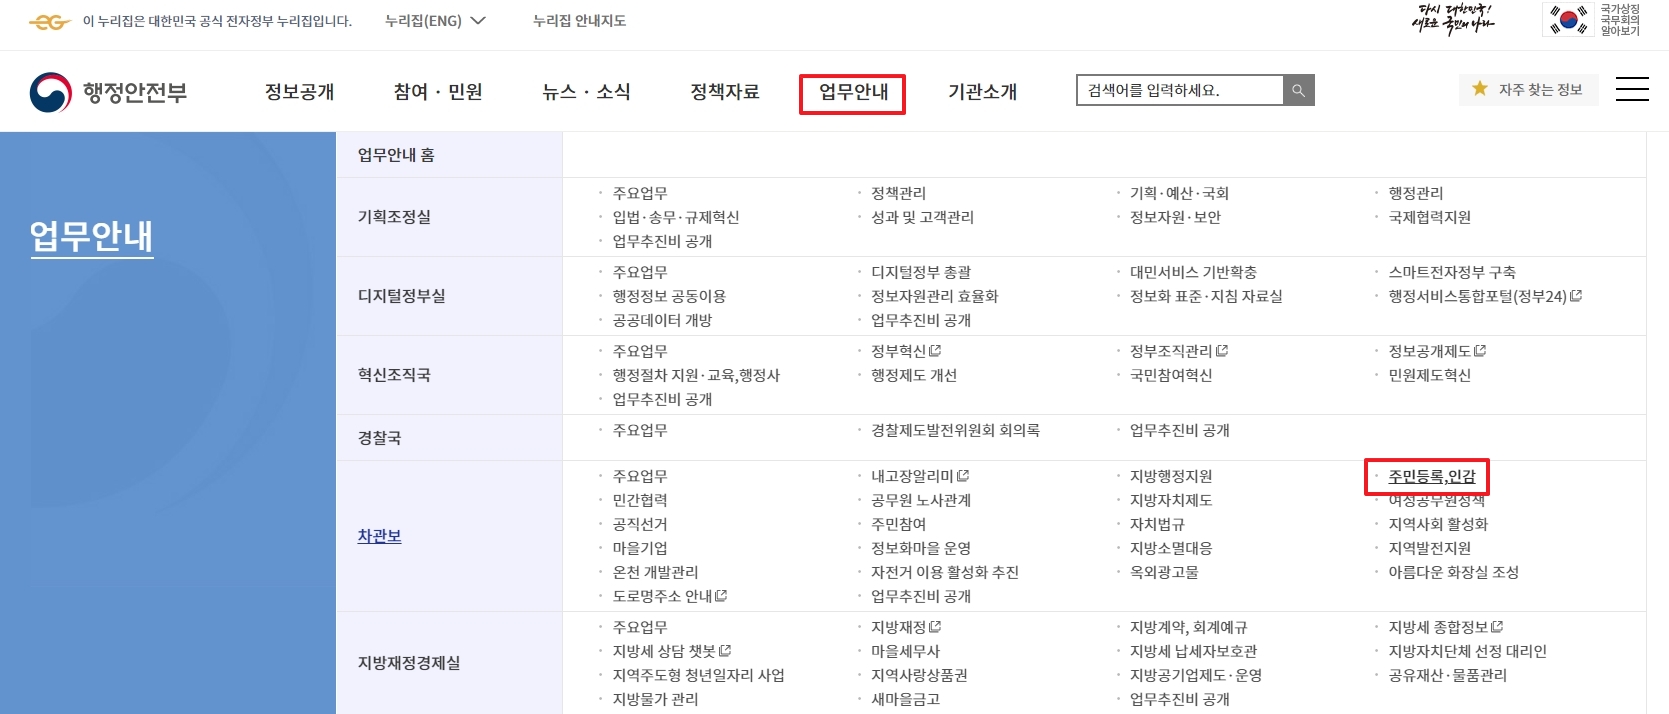Screen dimensions: 1669x714
Task: Click the search magnifier icon
Action: [1298, 90]
